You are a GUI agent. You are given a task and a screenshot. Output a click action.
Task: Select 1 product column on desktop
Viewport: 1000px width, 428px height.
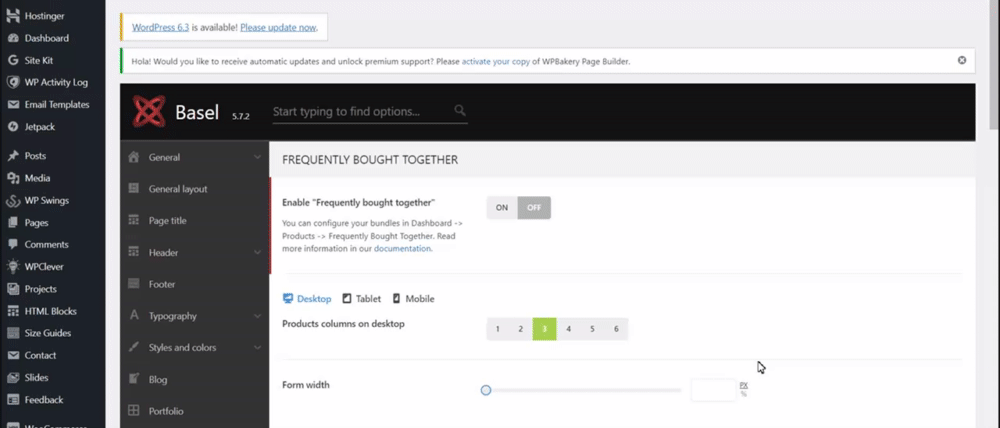[x=497, y=329]
